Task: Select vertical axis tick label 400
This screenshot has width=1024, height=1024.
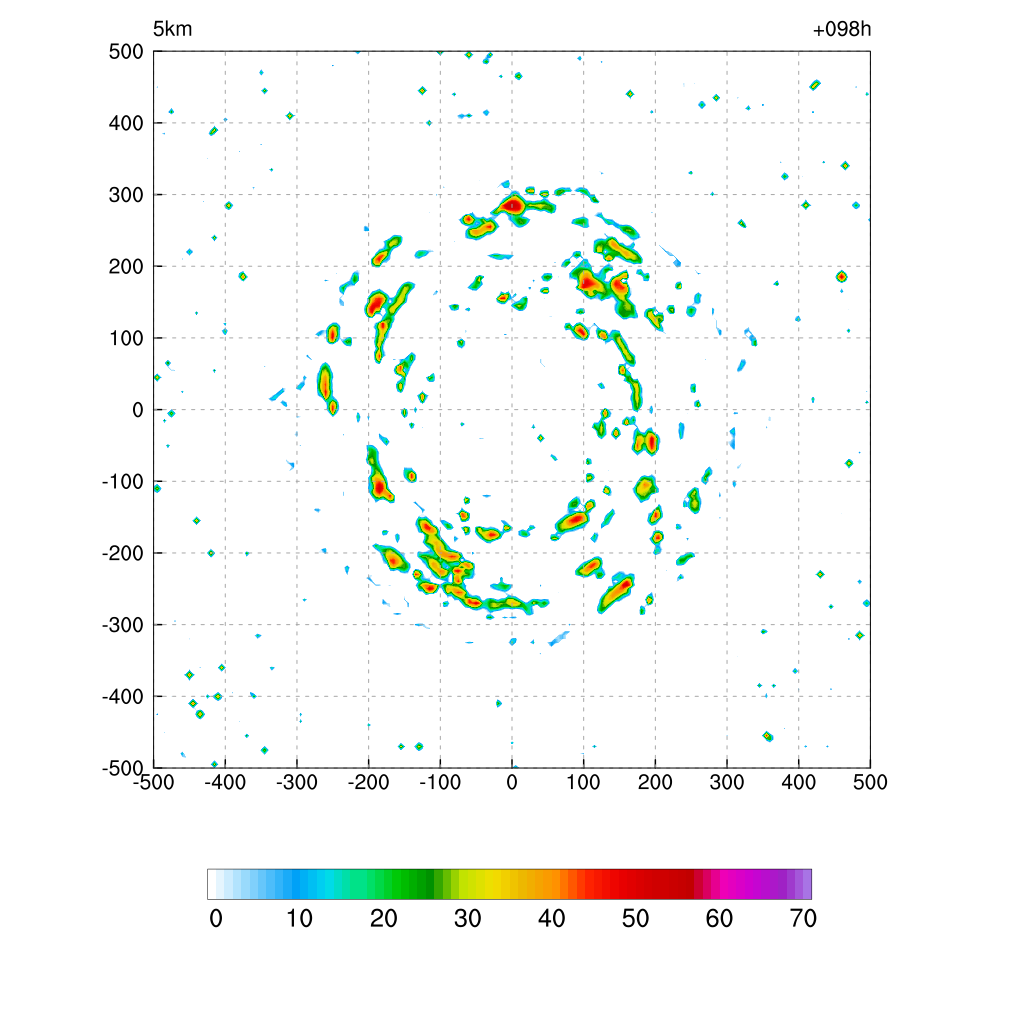Action: pyautogui.click(x=126, y=123)
